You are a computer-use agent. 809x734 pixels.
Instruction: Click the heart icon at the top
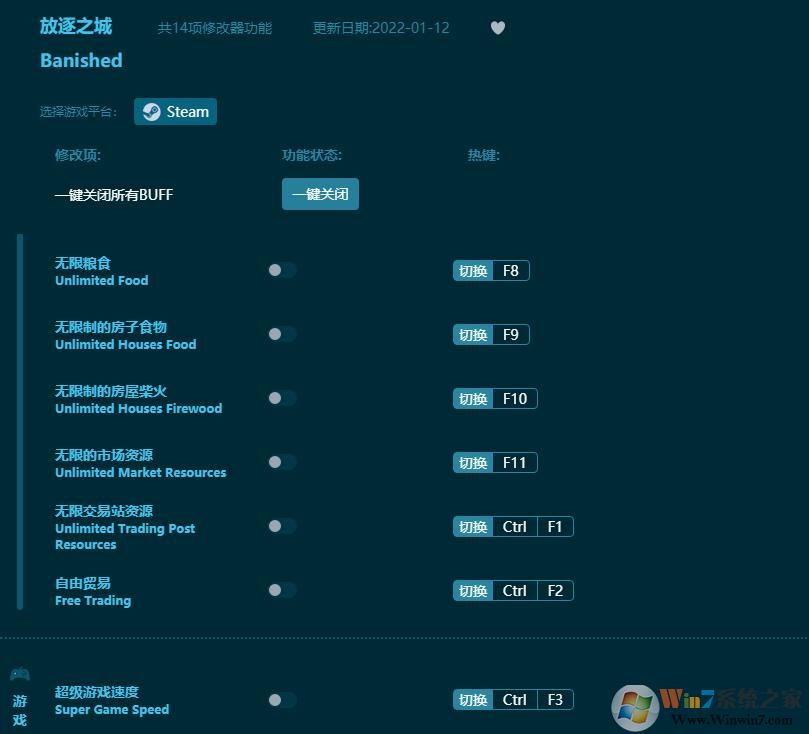click(497, 28)
